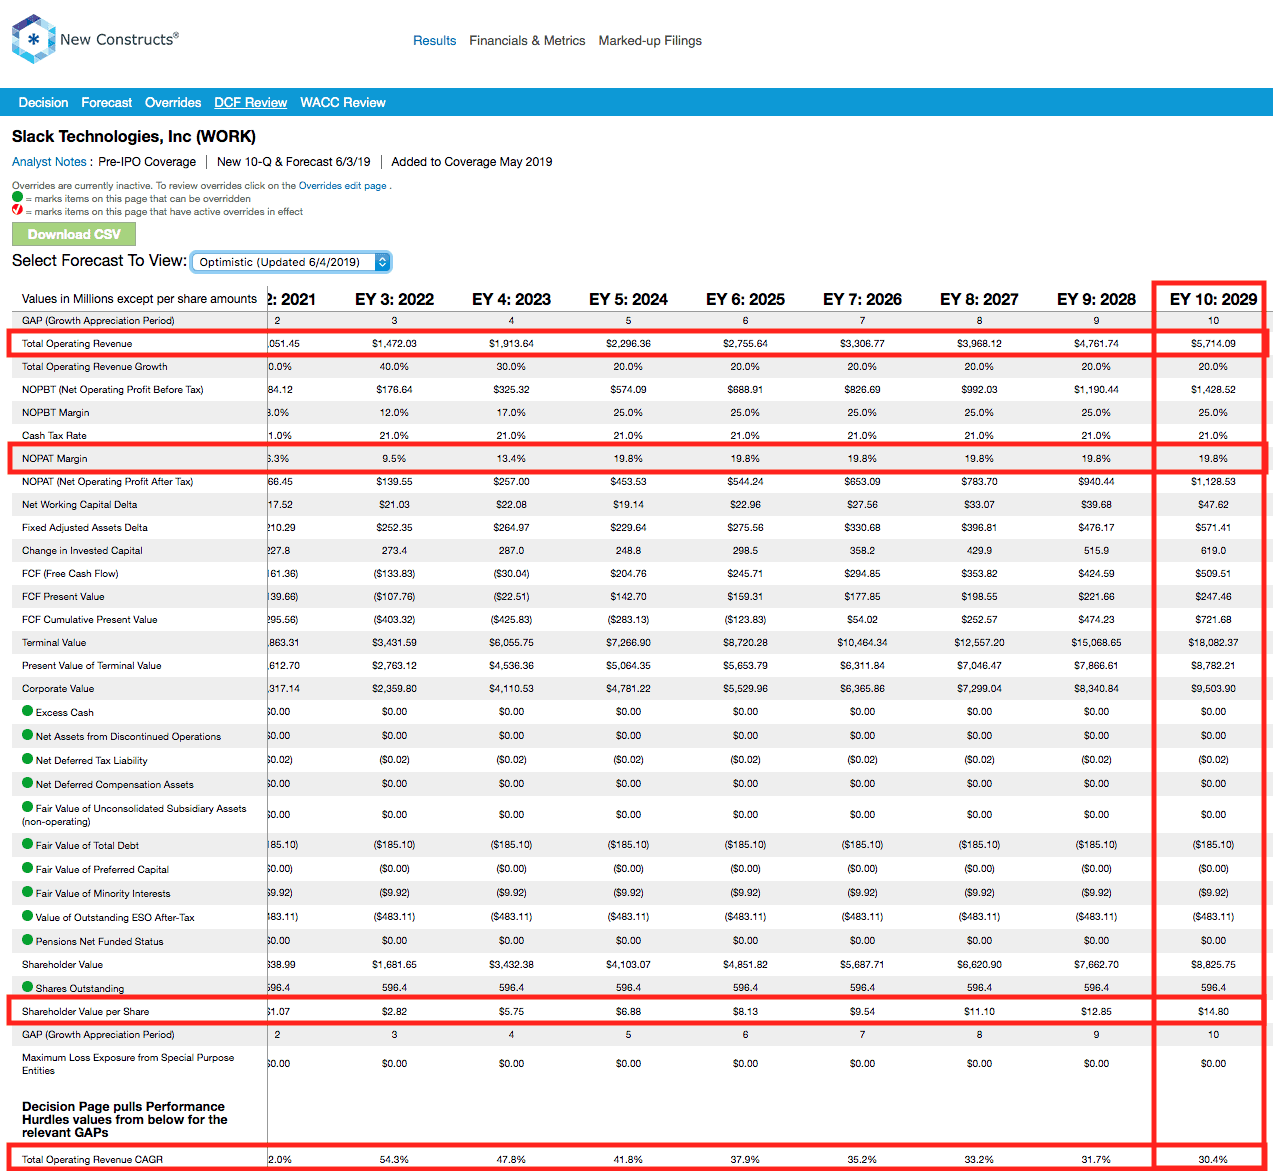1273x1171 pixels.
Task: Click 'Added to Coverage May 2019' text
Action: [x=472, y=162]
